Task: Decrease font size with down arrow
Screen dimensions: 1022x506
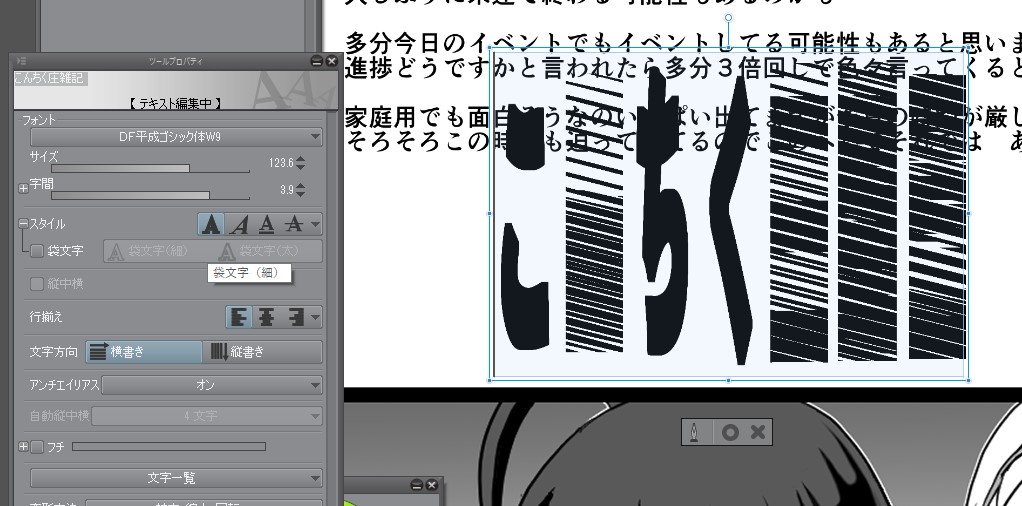Action: pos(300,167)
